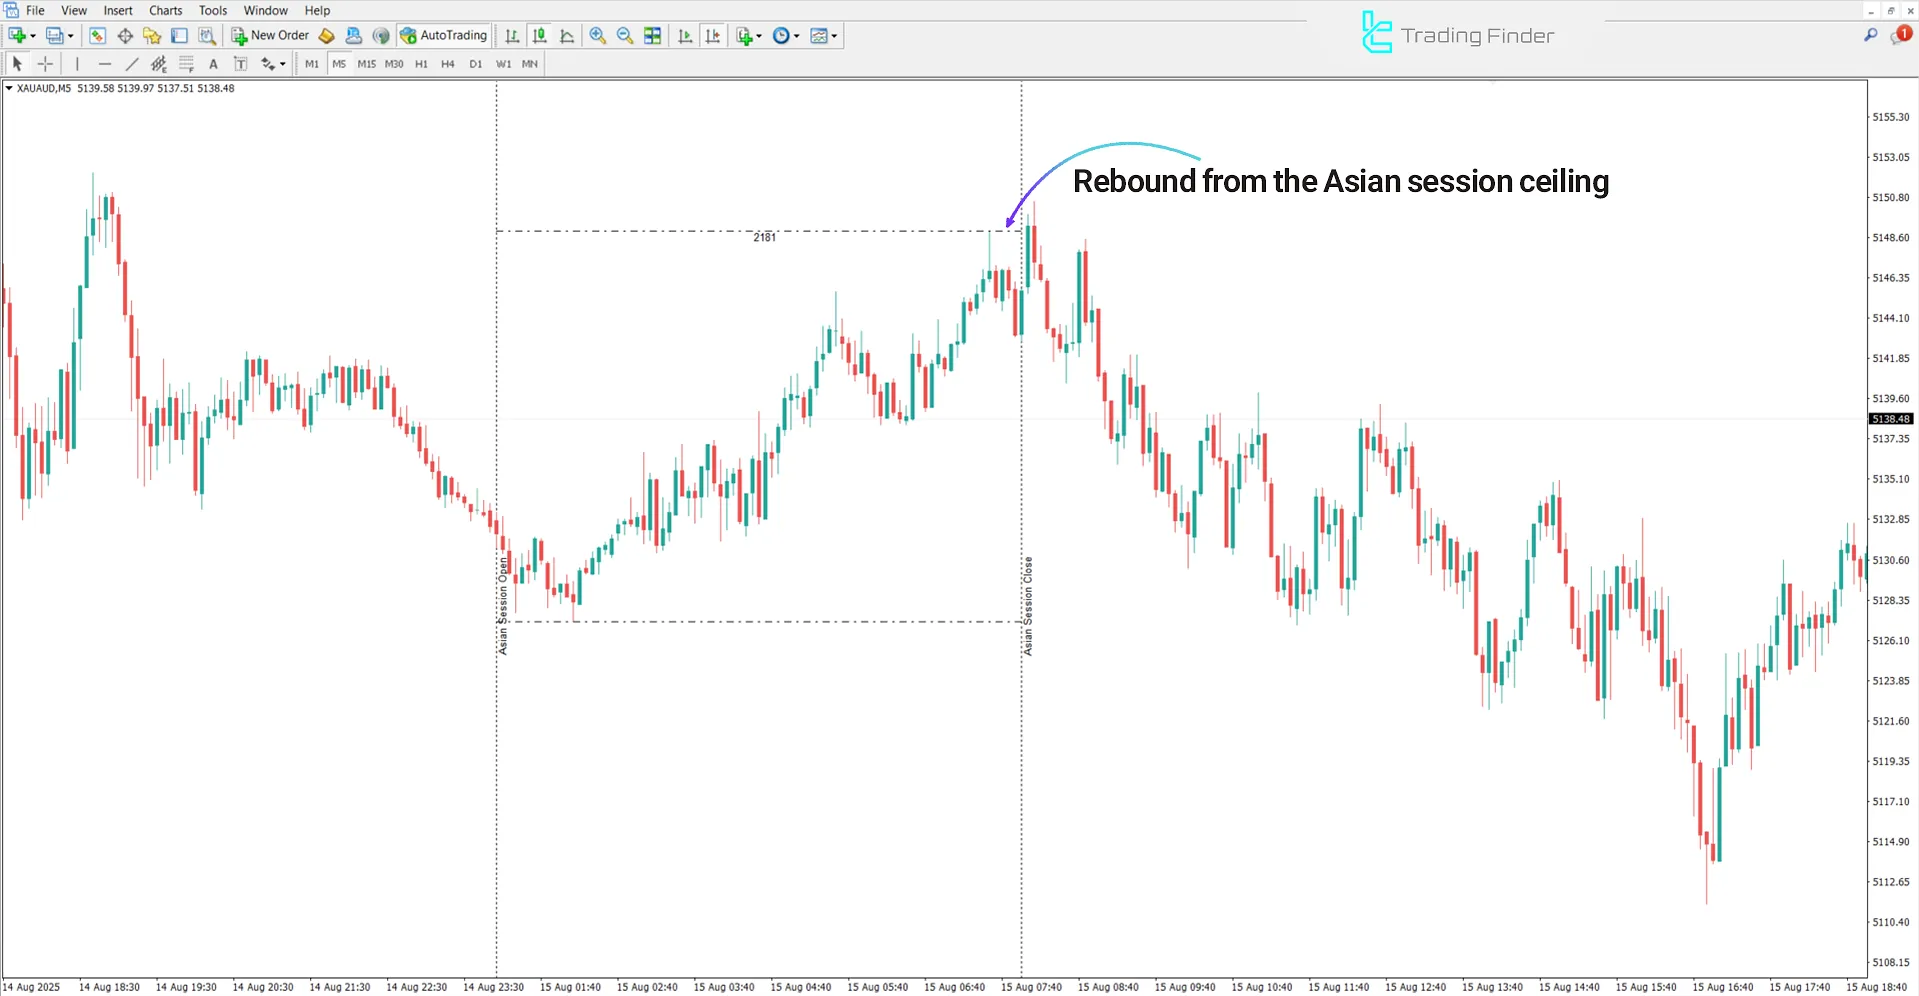Select the Text tool letter A

(213, 64)
